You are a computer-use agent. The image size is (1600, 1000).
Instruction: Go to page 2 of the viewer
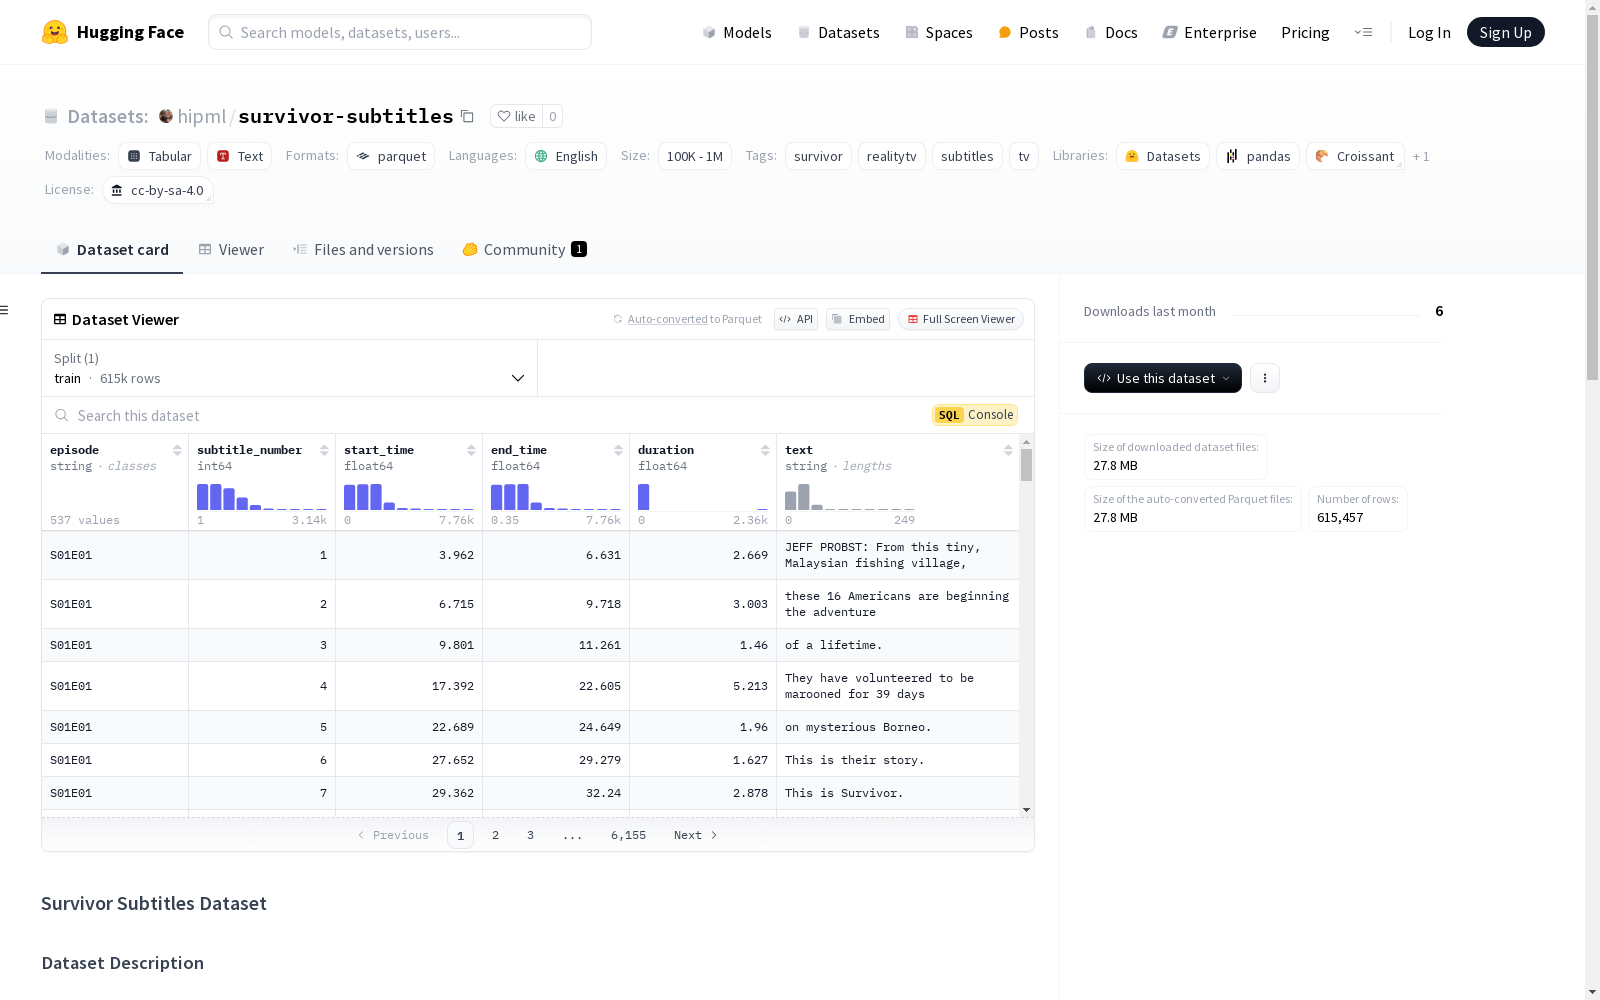(495, 835)
